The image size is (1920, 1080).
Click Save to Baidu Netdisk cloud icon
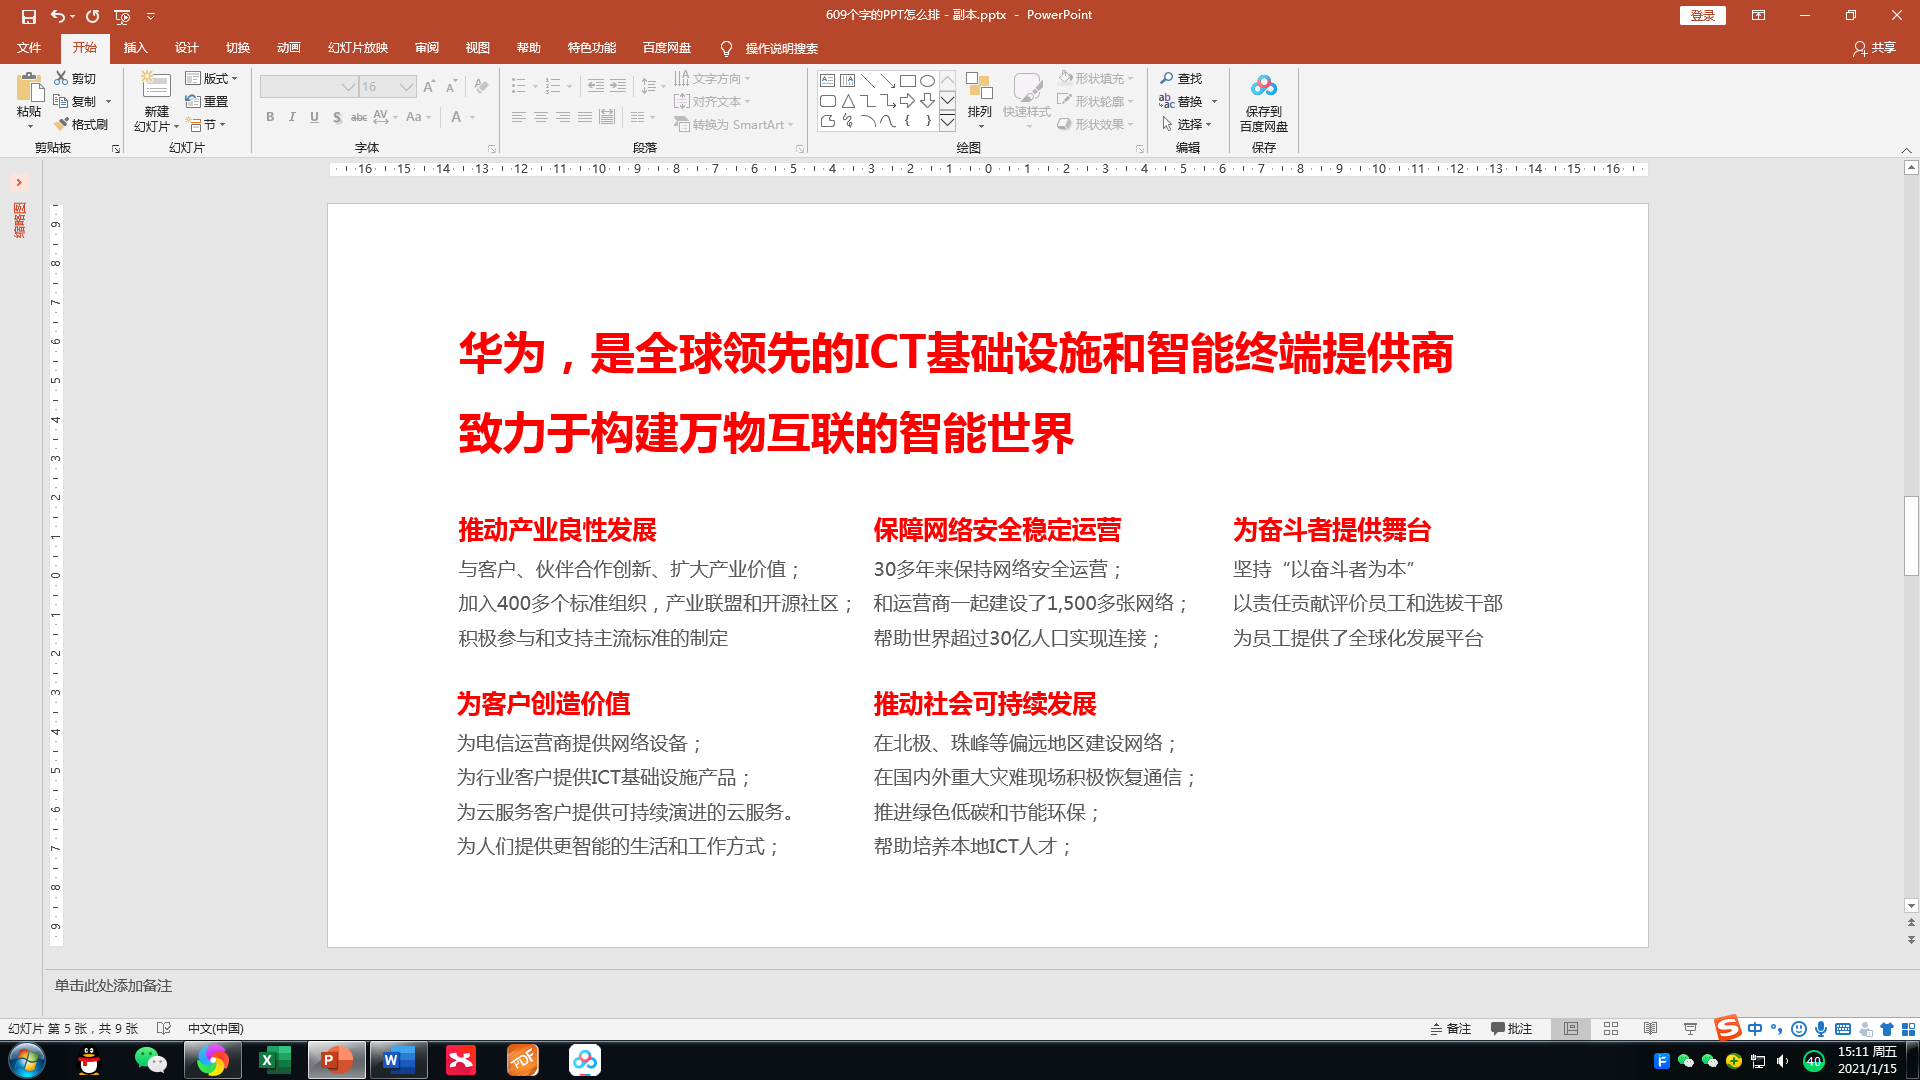click(x=1264, y=86)
